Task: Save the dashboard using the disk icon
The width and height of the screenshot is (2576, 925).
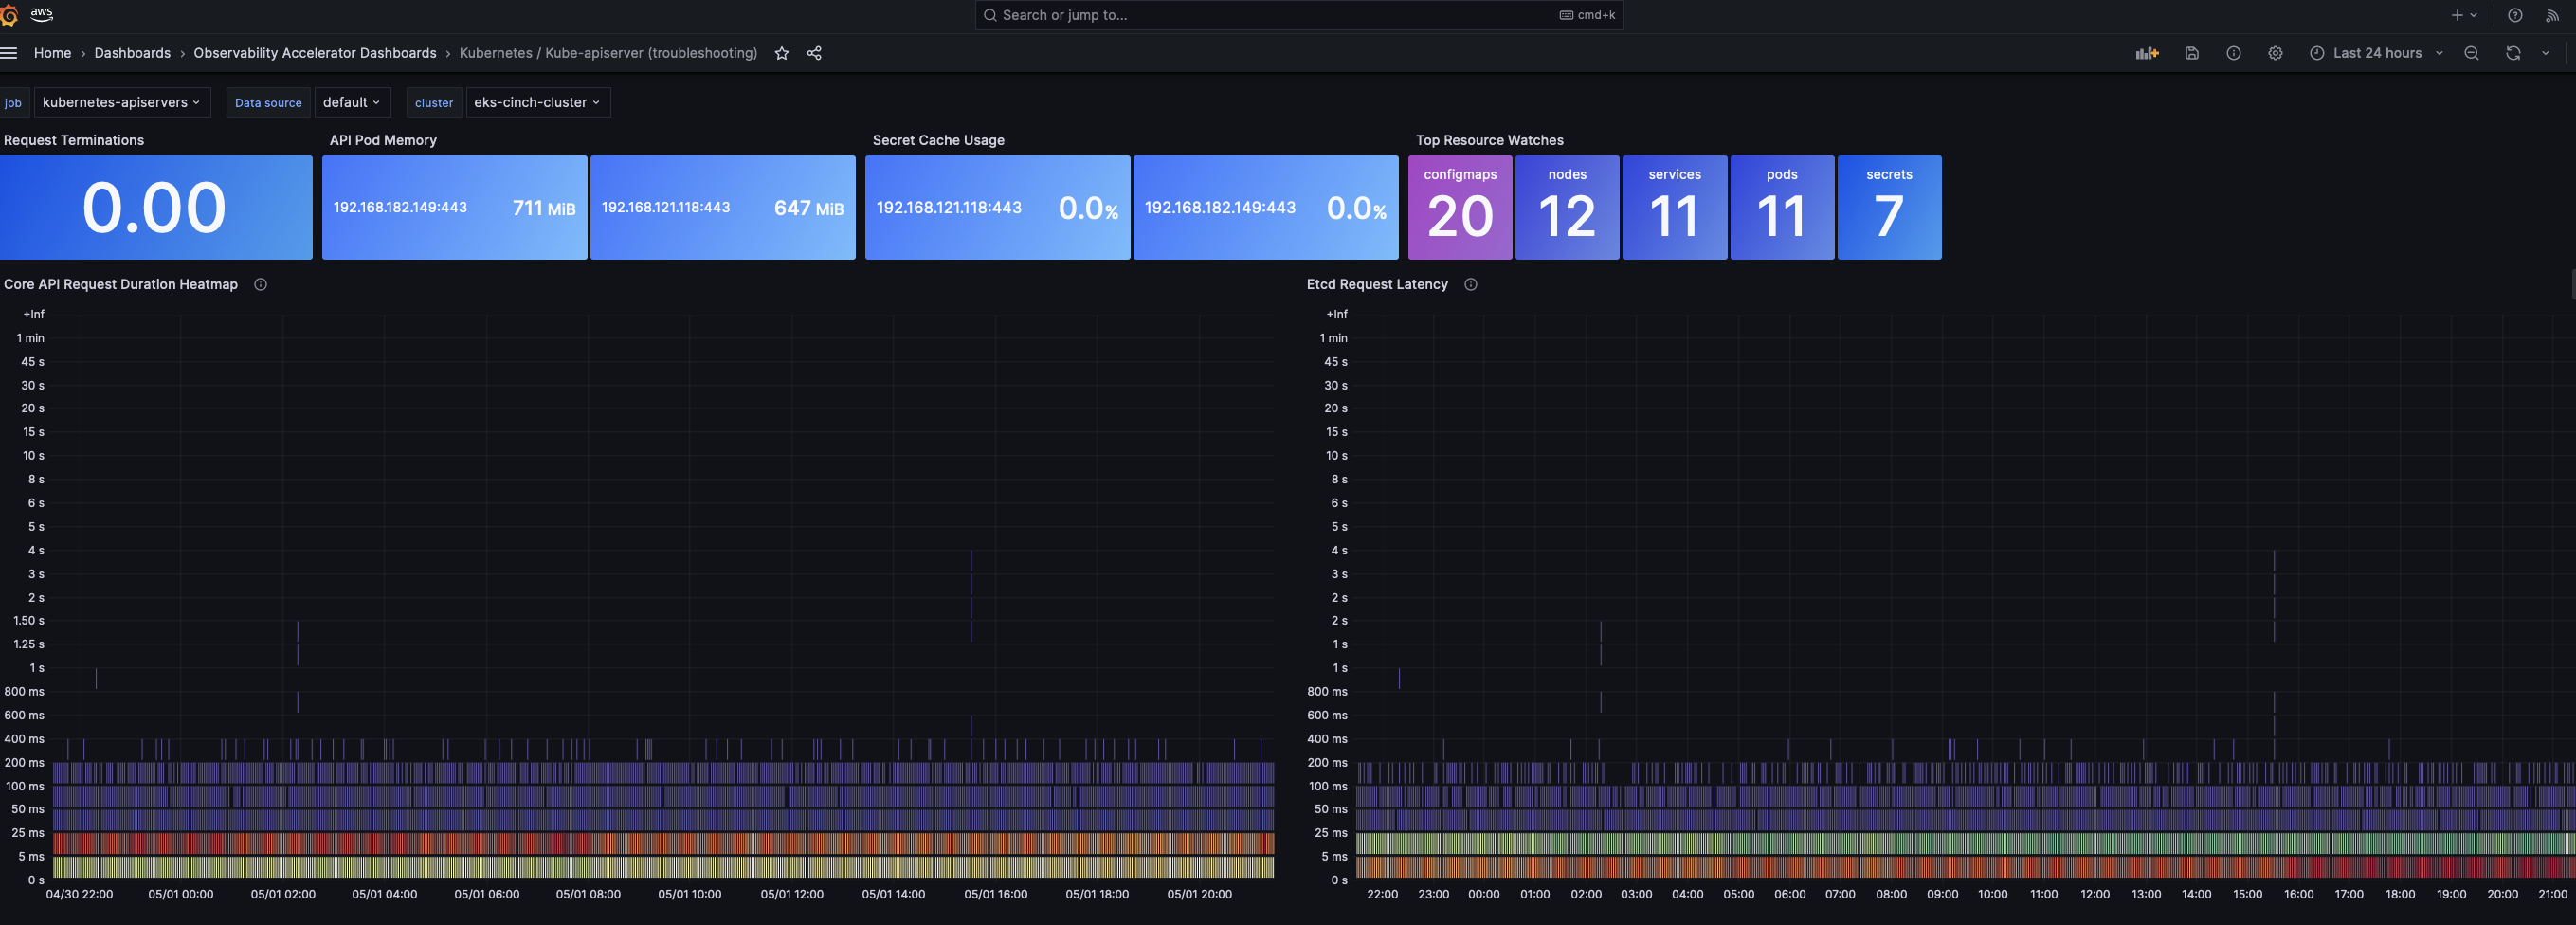Action: (x=2191, y=53)
